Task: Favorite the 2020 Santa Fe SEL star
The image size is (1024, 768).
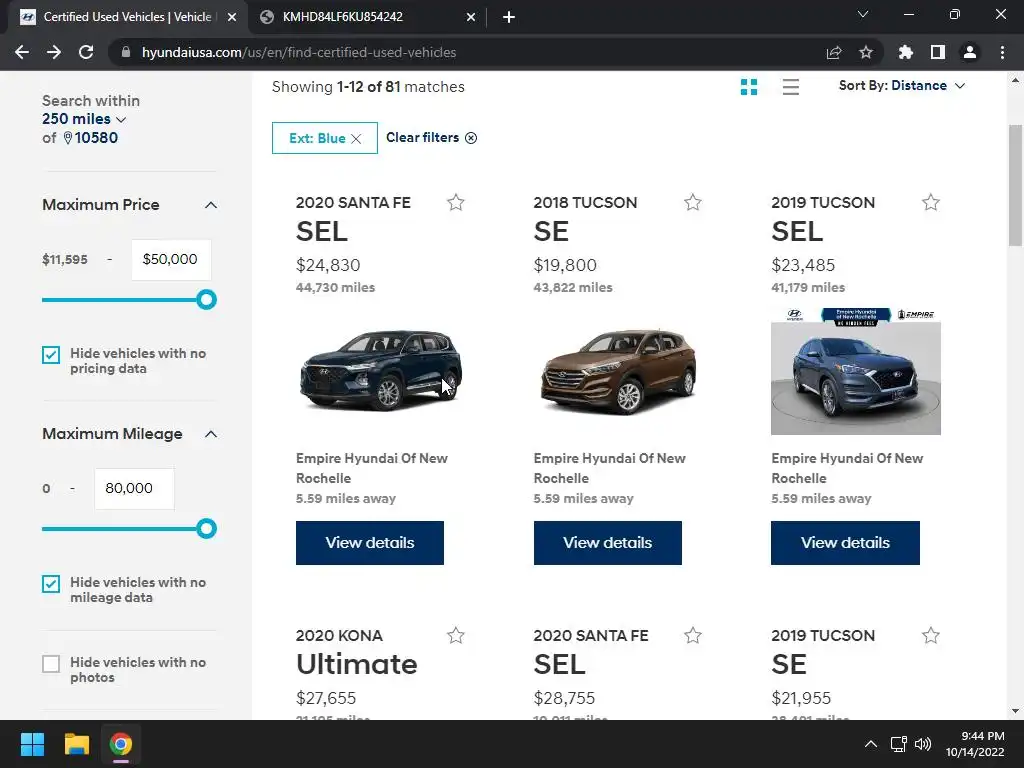Action: (456, 203)
